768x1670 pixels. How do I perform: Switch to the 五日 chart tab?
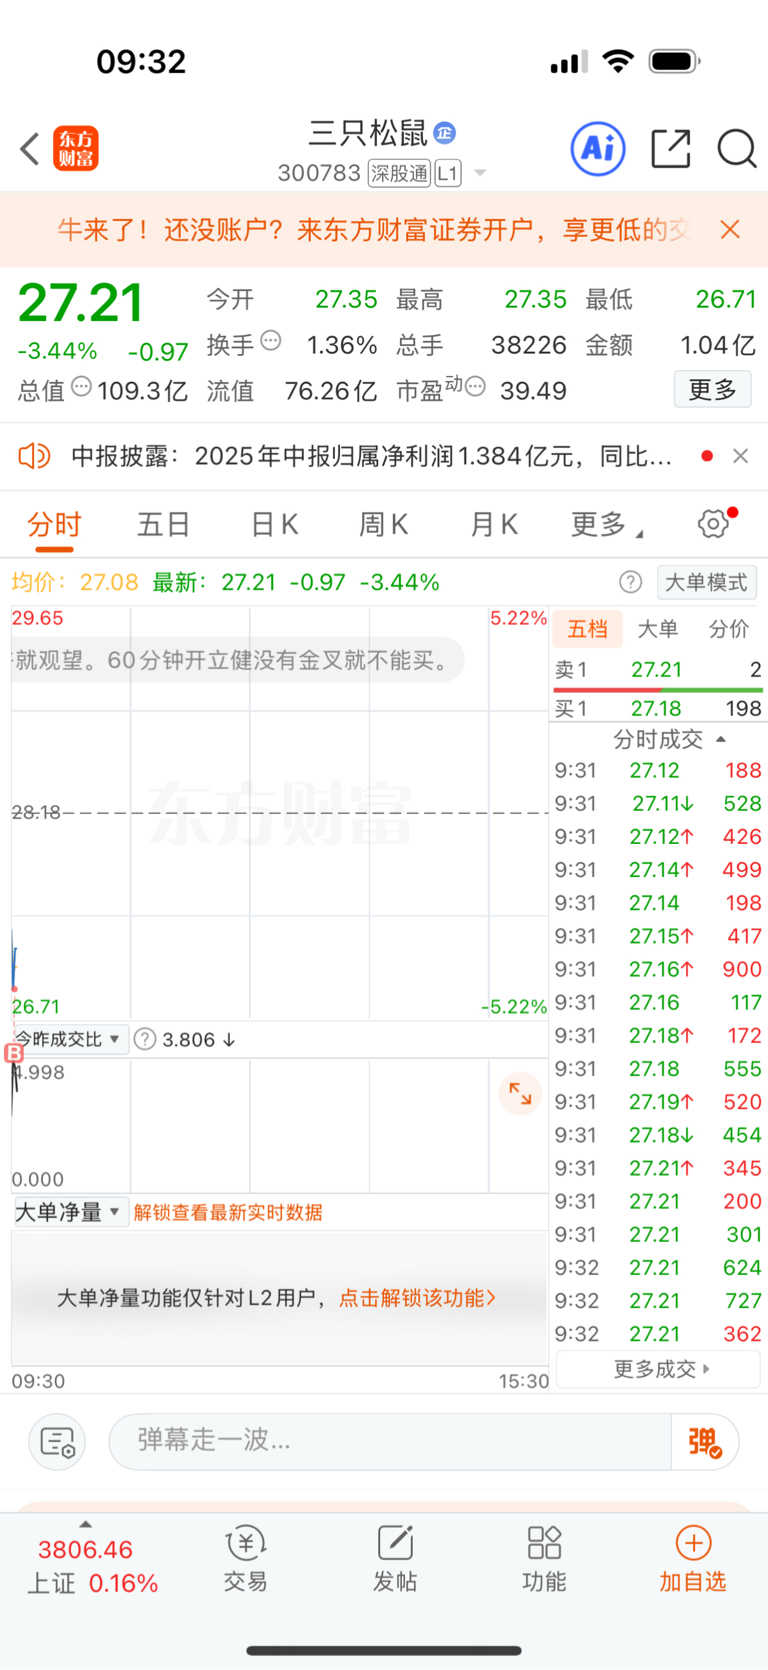[x=164, y=524]
